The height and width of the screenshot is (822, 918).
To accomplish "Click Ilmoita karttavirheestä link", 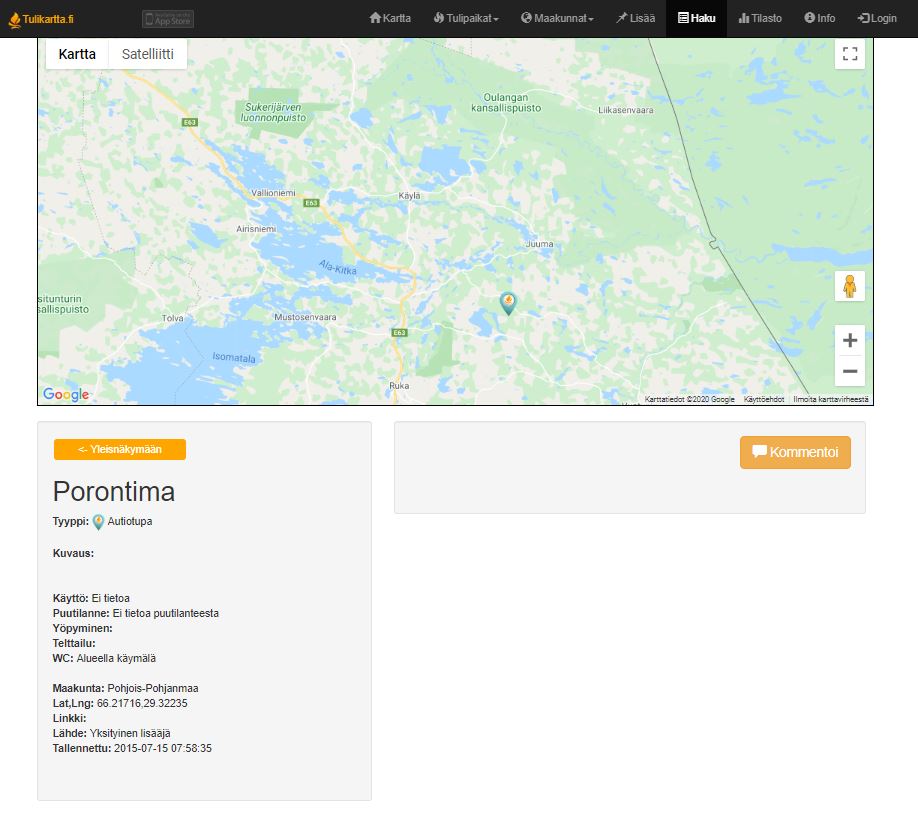I will pyautogui.click(x=831, y=399).
